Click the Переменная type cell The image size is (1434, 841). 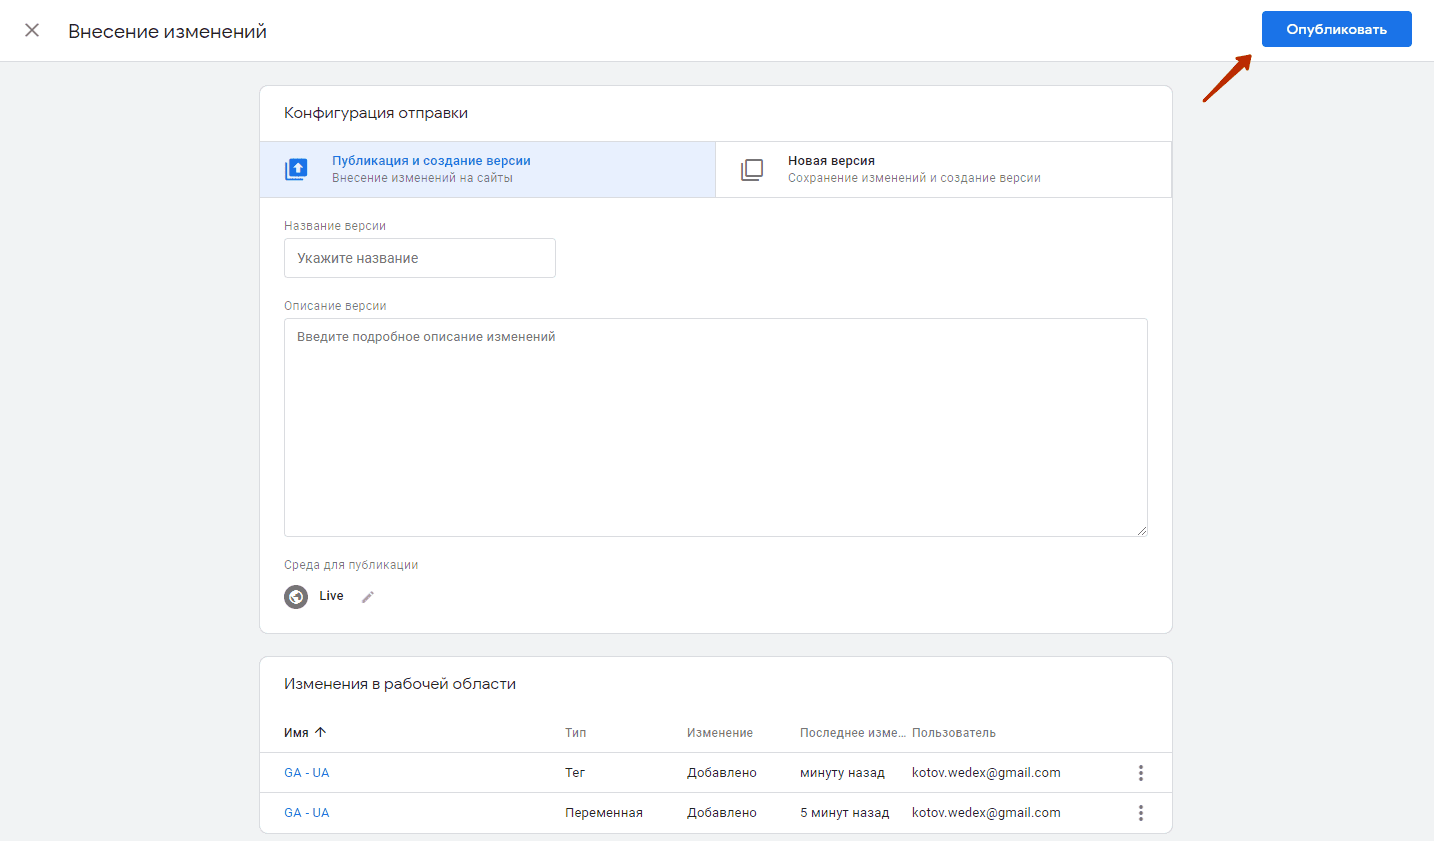[604, 813]
